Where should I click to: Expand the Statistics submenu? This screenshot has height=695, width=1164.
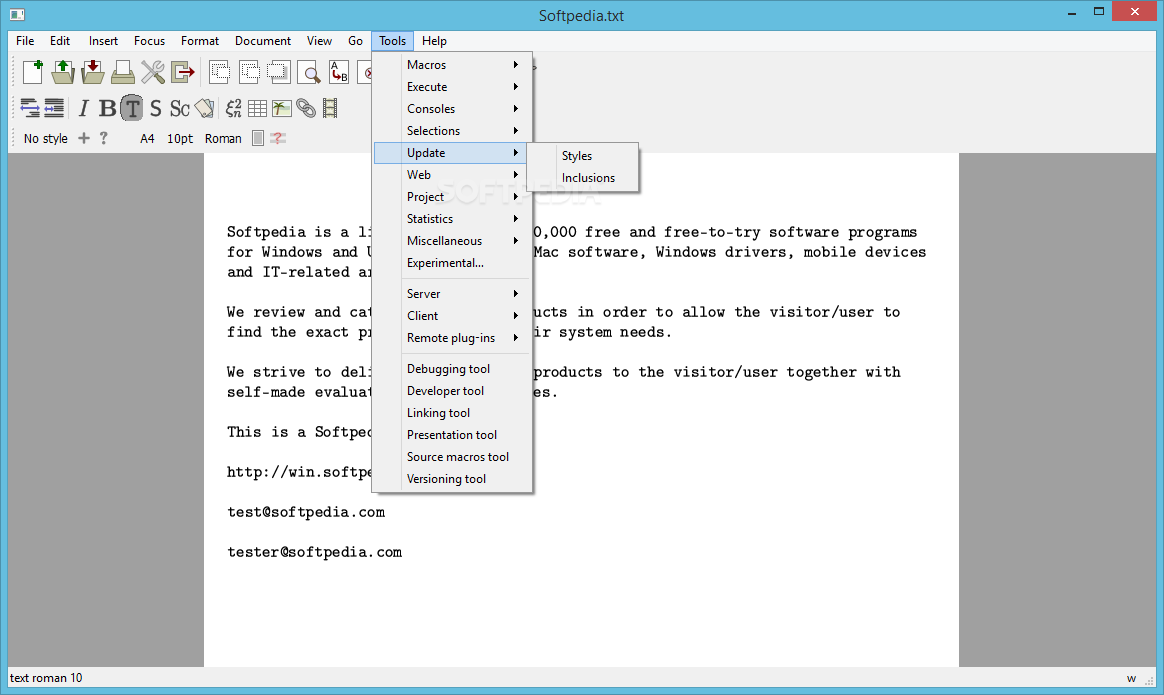[452, 218]
